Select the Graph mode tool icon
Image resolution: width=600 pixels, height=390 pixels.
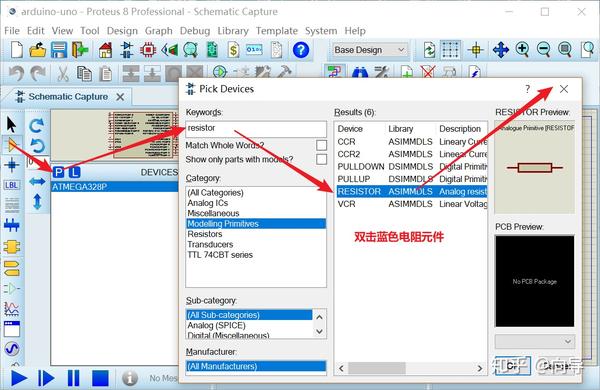11,308
